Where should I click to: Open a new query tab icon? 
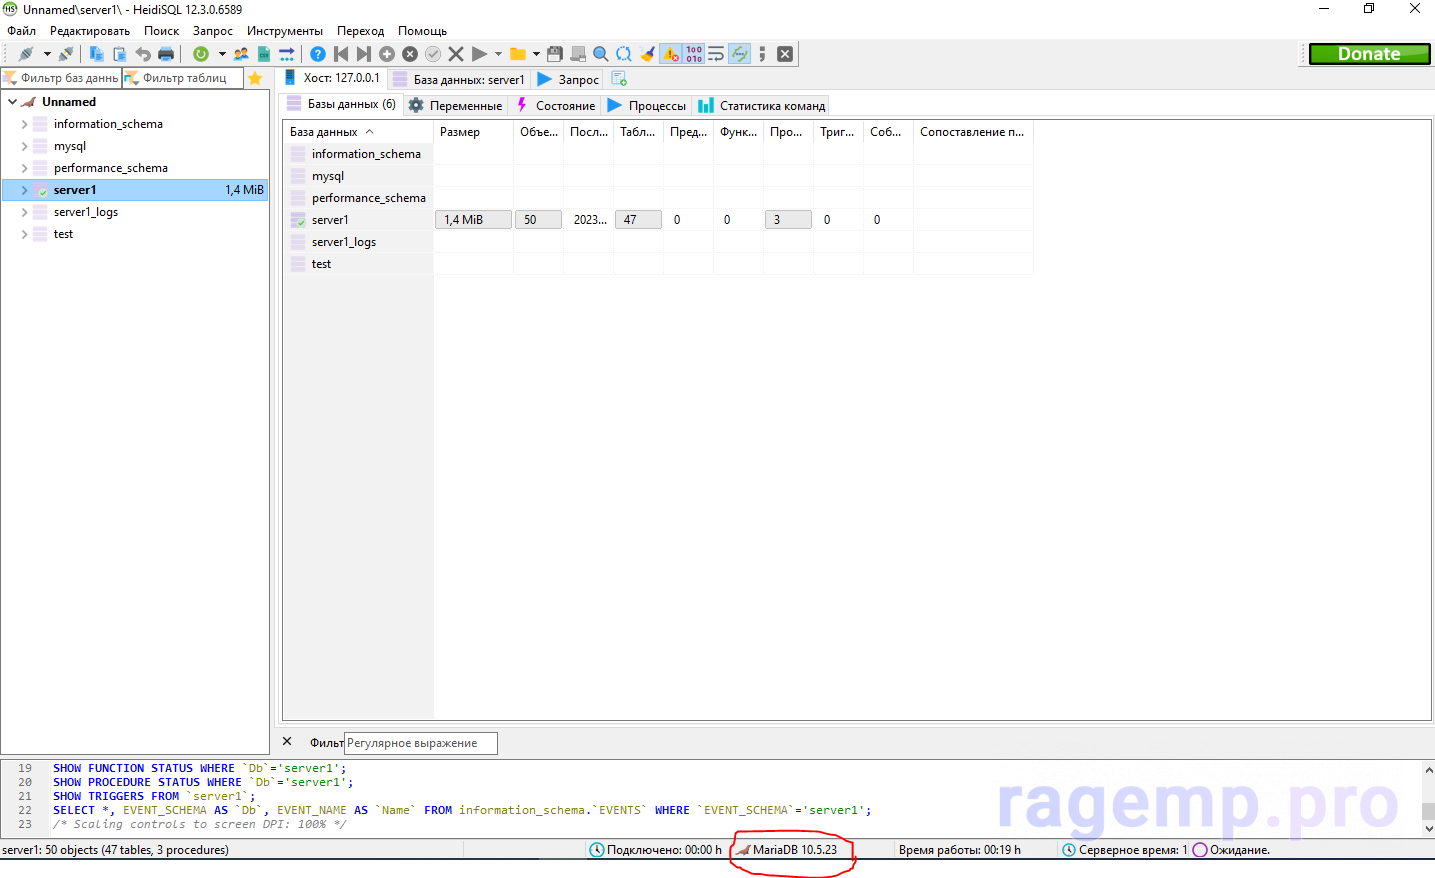click(x=619, y=78)
